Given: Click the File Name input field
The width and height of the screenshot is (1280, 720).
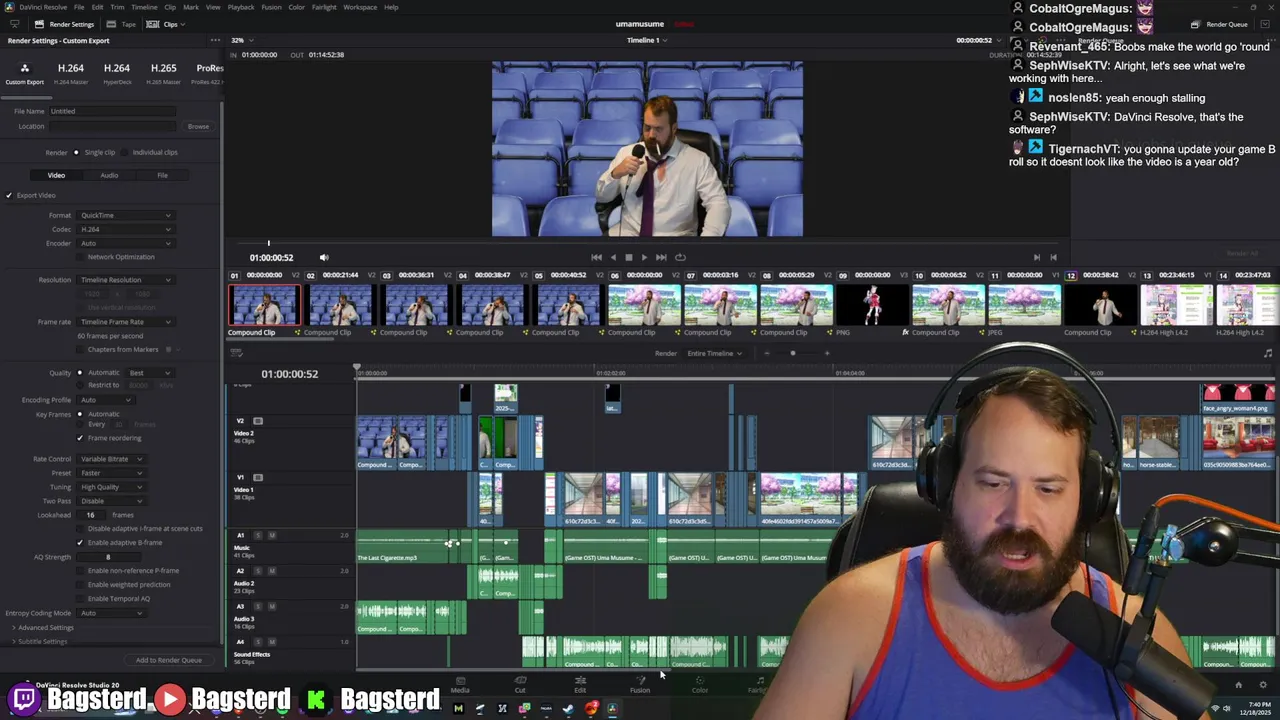Looking at the screenshot, I should click(113, 111).
